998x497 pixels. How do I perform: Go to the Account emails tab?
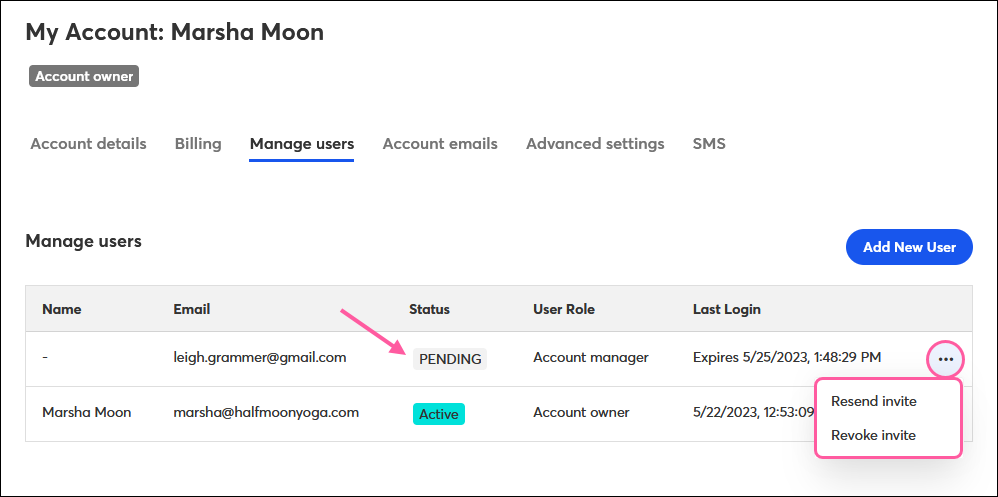pos(440,144)
